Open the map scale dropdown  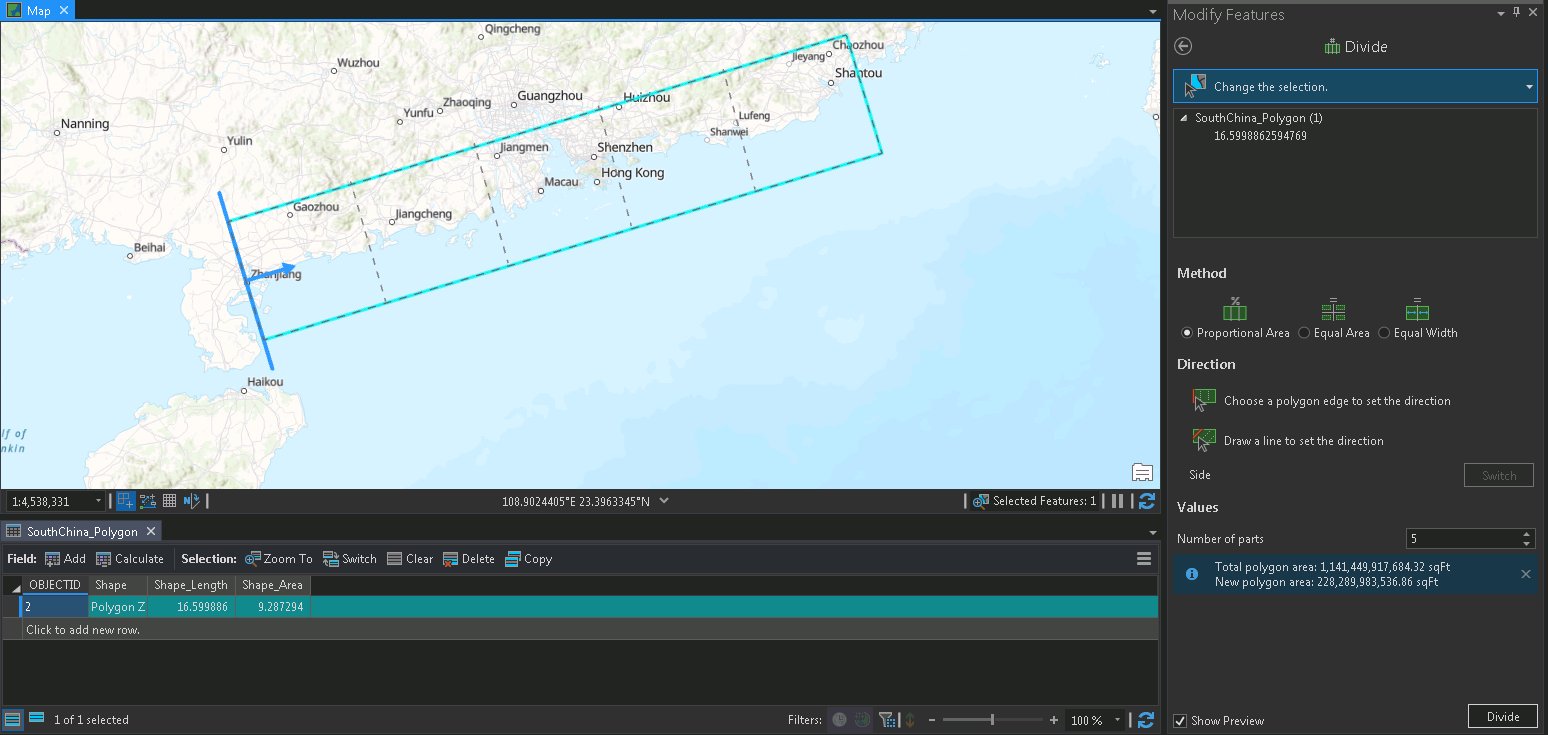point(98,502)
